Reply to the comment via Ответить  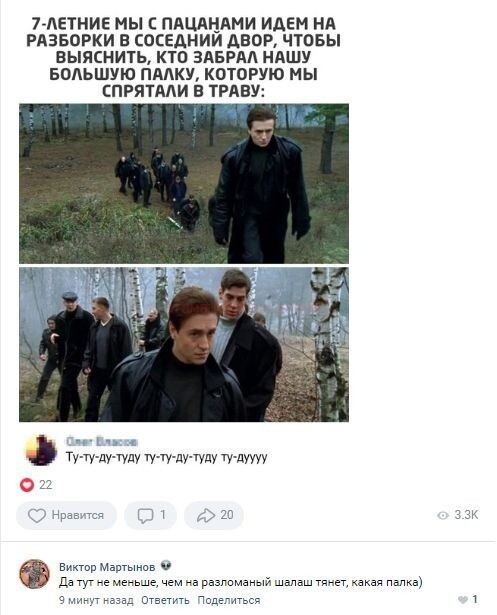[165, 600]
